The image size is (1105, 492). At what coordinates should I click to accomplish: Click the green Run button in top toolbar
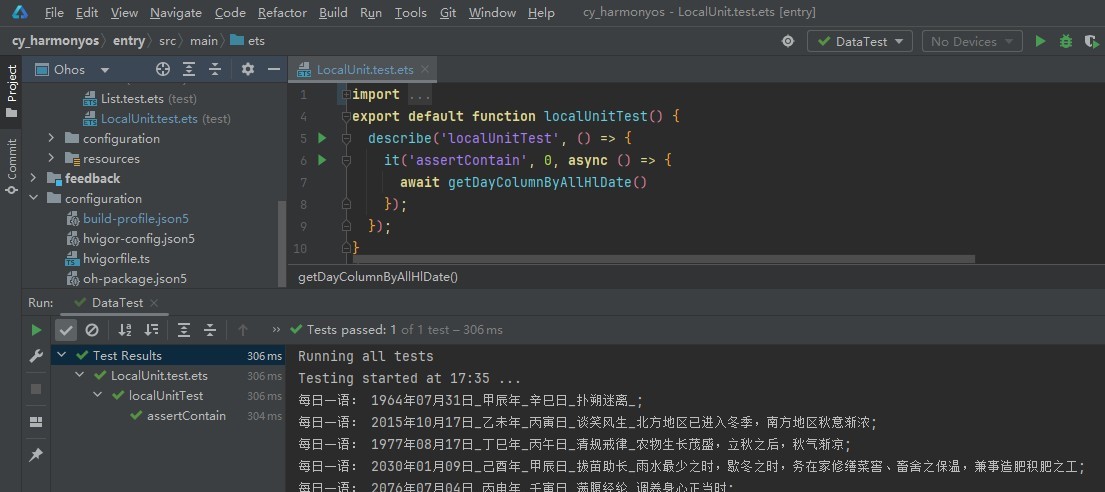pos(1040,41)
